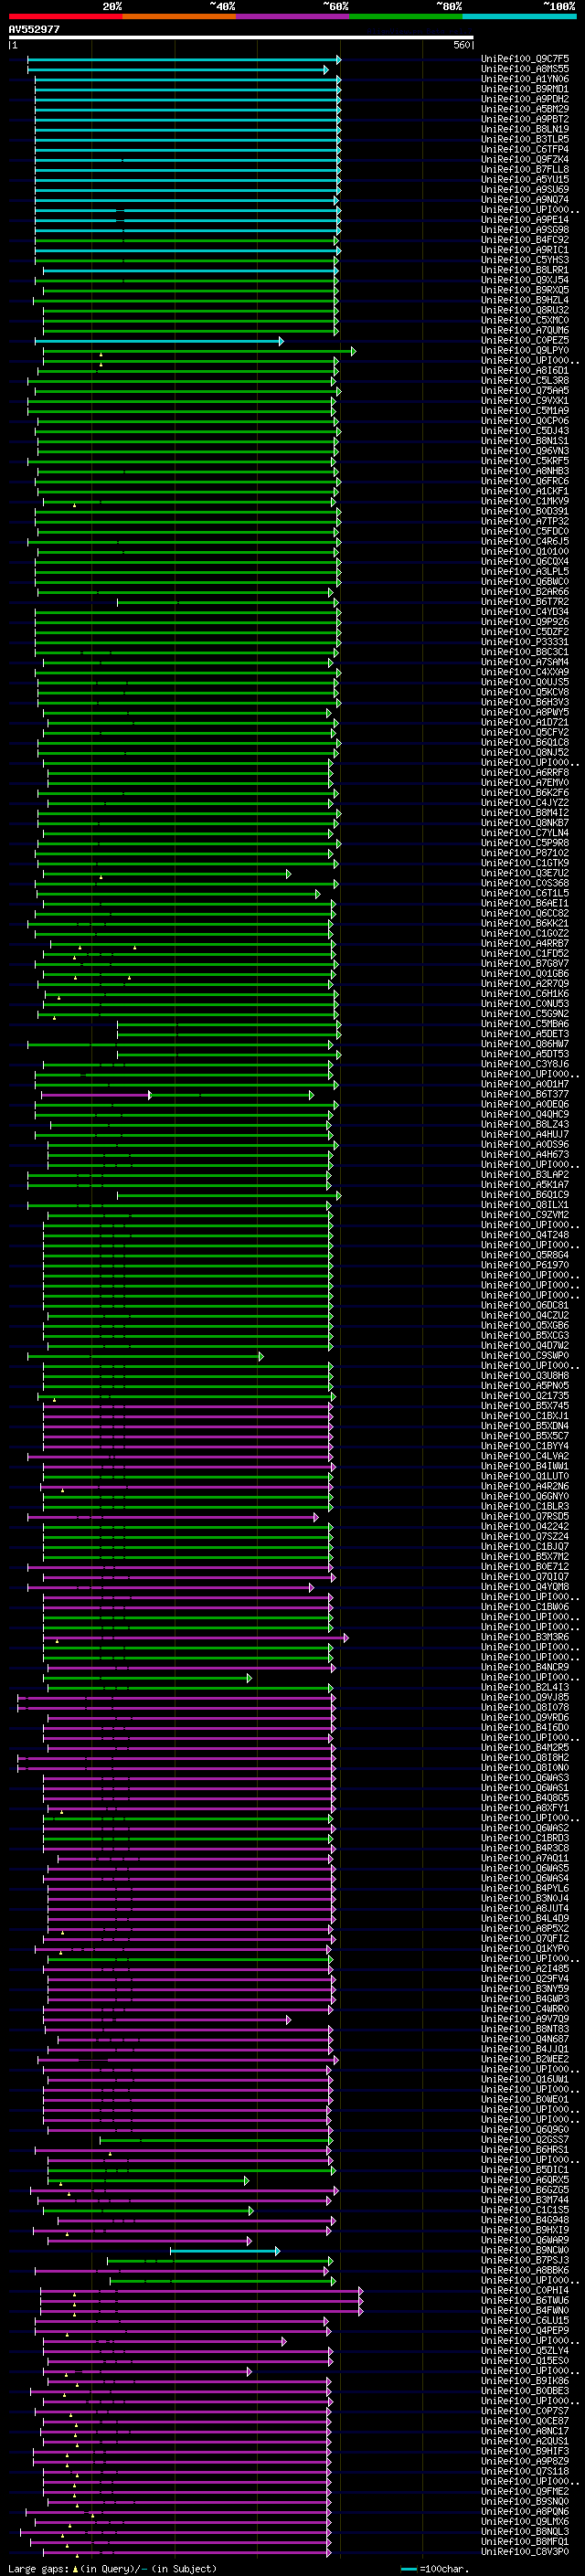Select the UniRef100_A4HUJ7 entry
This screenshot has height=2576, width=585.
[x=525, y=1134]
